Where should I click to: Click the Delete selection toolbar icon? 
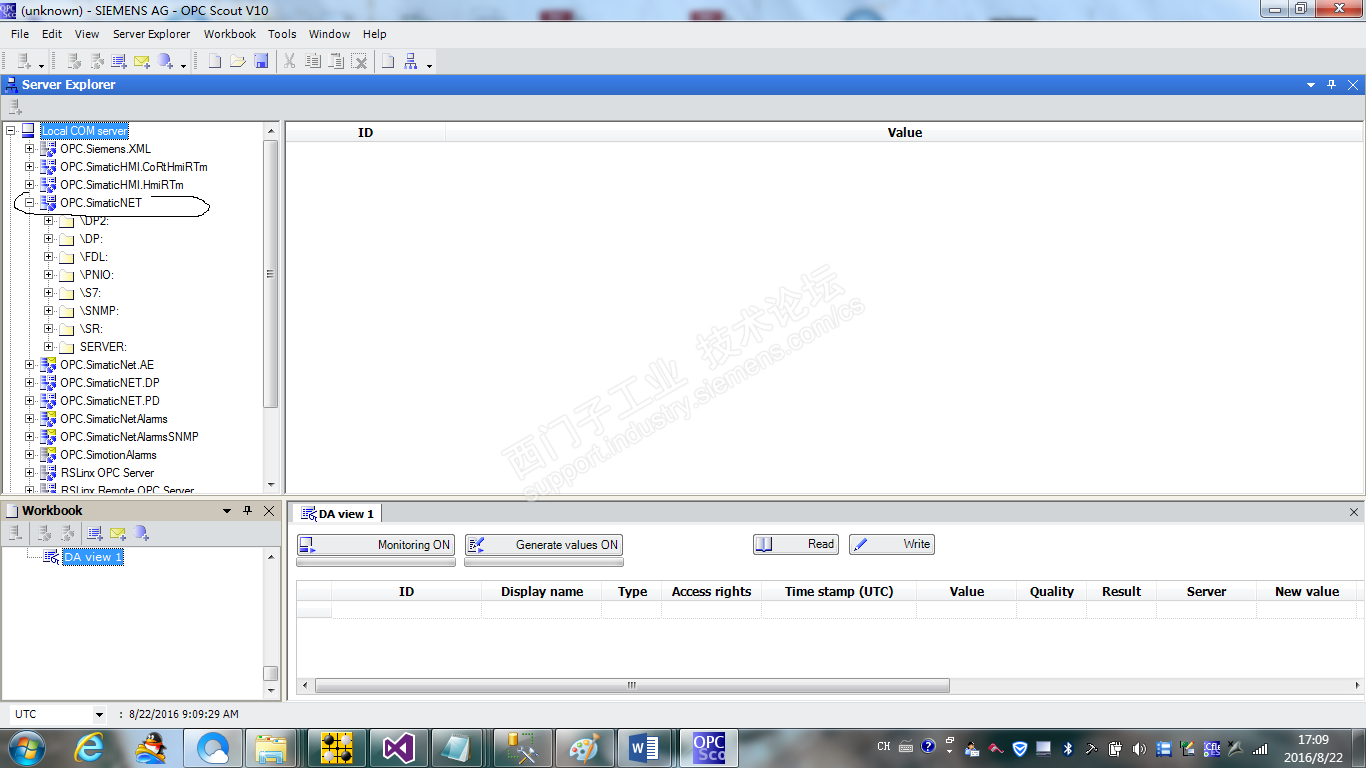click(x=359, y=62)
